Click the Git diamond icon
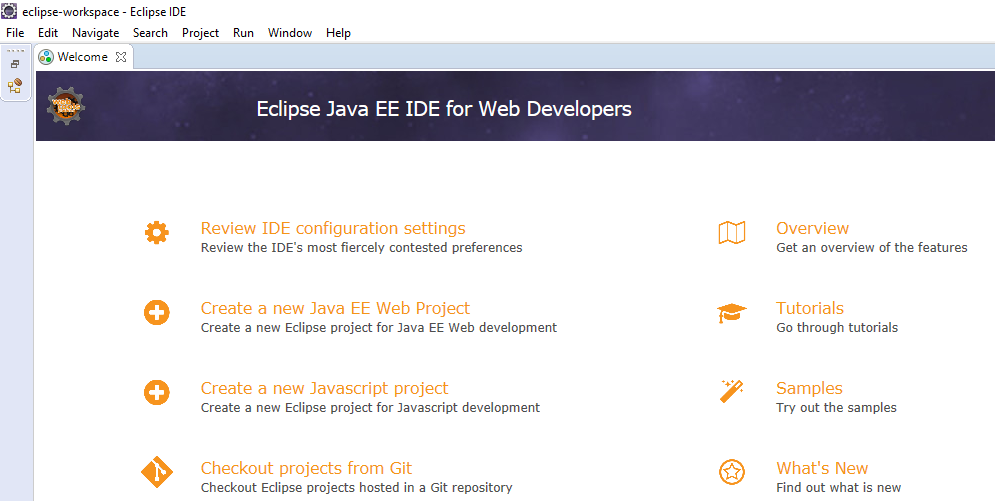This screenshot has width=995, height=501. point(157,472)
